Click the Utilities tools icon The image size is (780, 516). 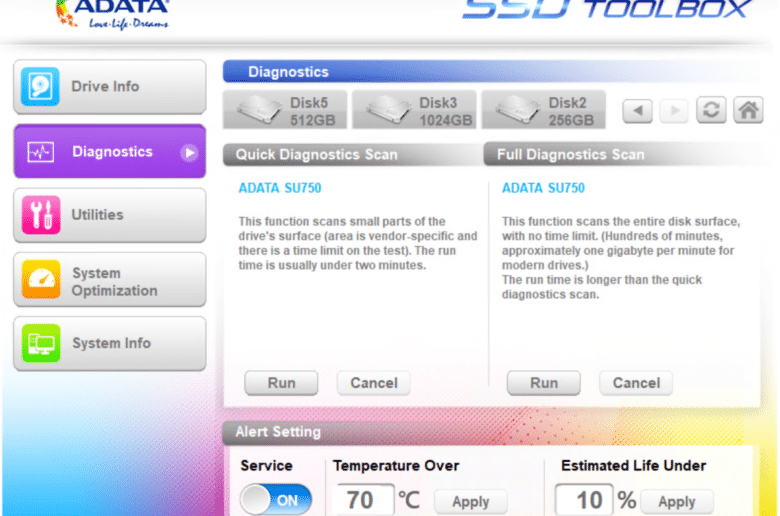point(41,215)
